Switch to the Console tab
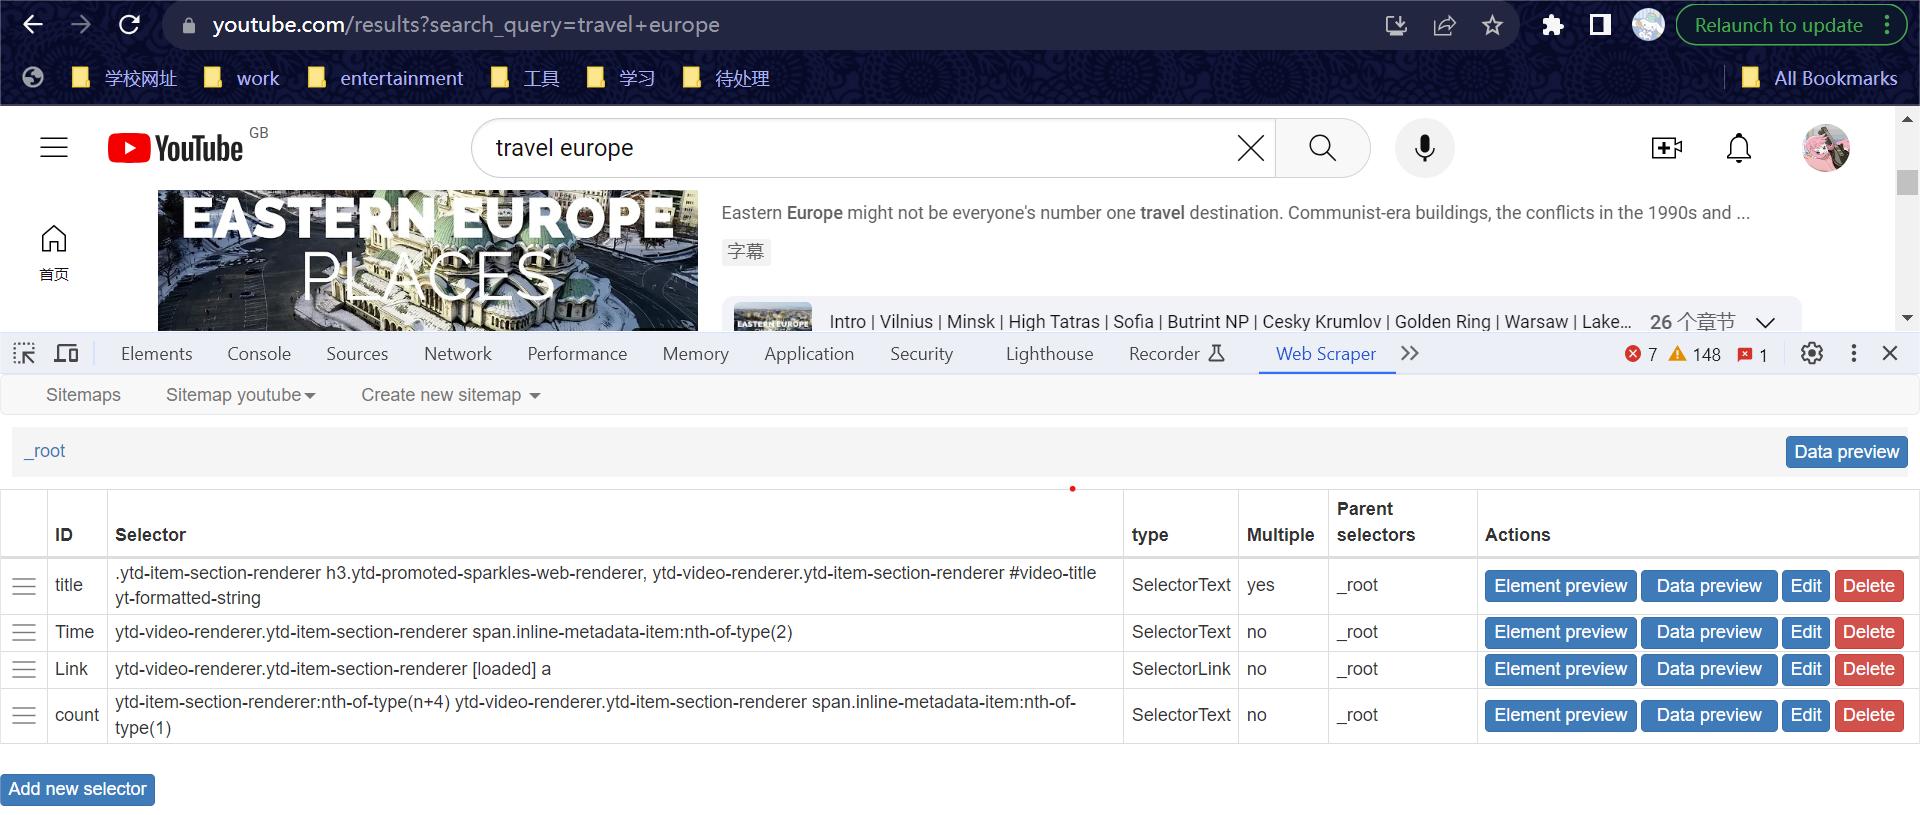 click(x=259, y=354)
